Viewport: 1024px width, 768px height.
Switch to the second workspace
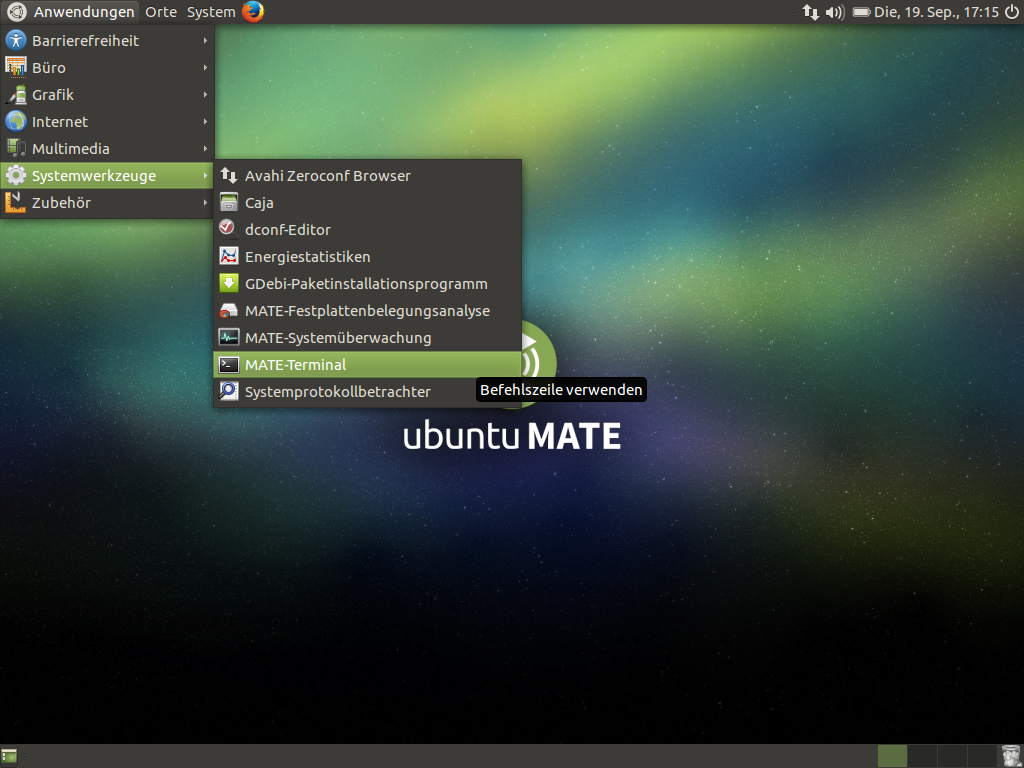pos(922,756)
